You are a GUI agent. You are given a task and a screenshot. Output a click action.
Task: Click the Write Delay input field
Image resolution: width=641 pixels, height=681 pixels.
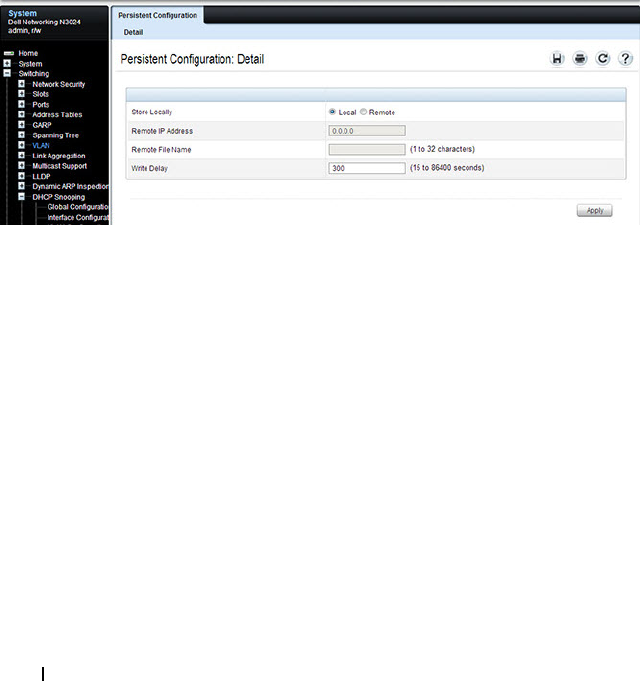point(367,168)
